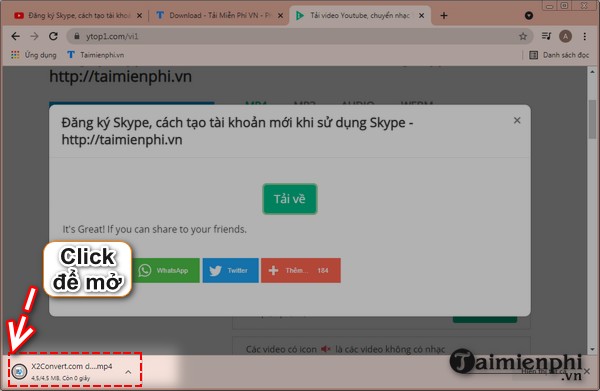Click page scrollbar up arrow
The width and height of the screenshot is (600, 391).
[x=592, y=71]
